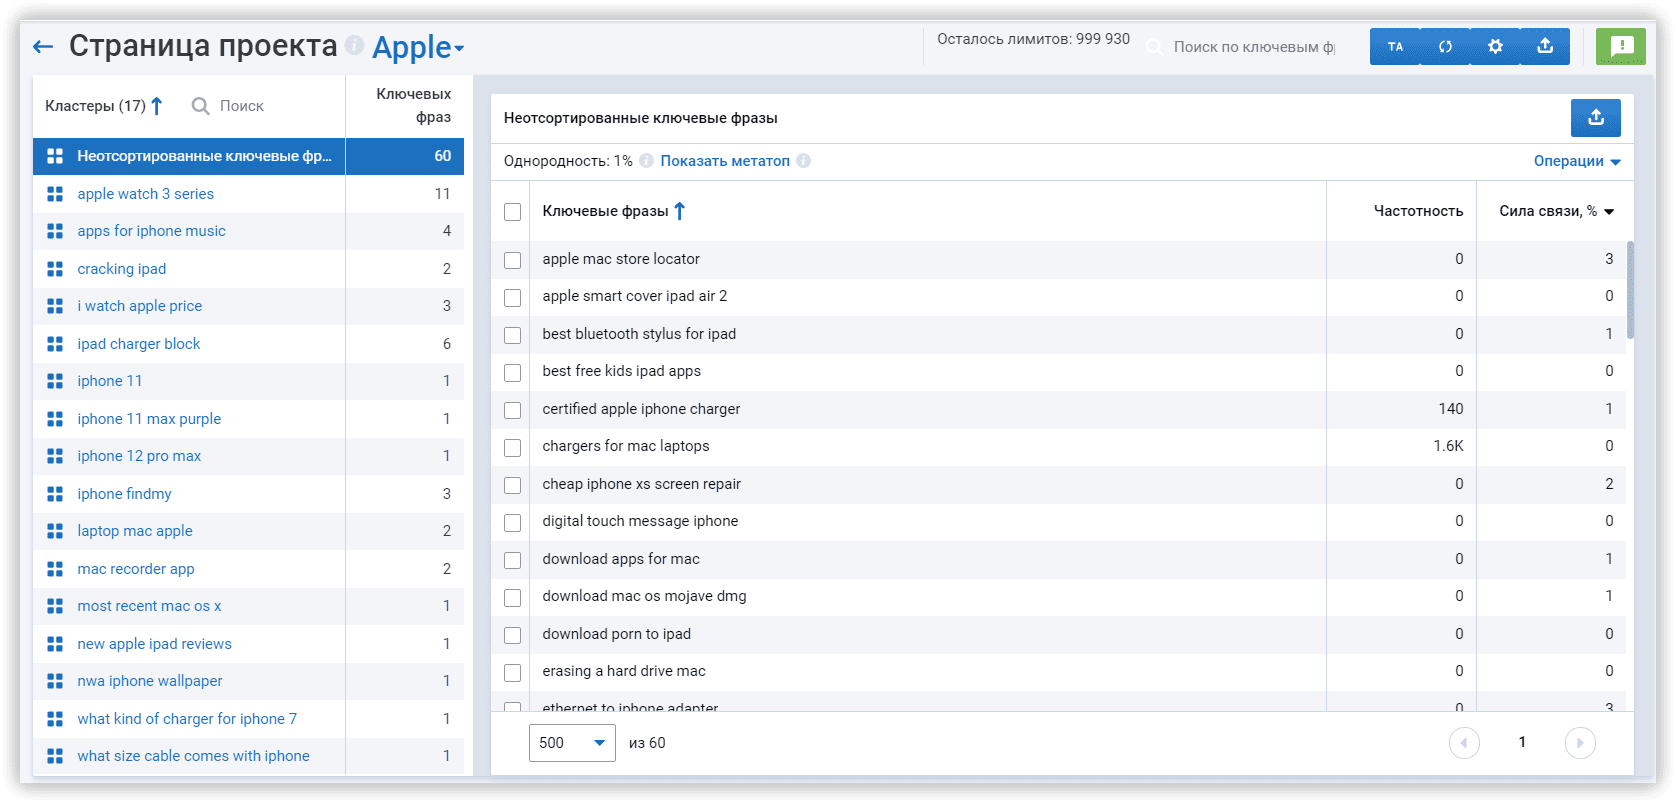Click the grid icon of apple watch 3 series
This screenshot has width=1676, height=803.
55,194
